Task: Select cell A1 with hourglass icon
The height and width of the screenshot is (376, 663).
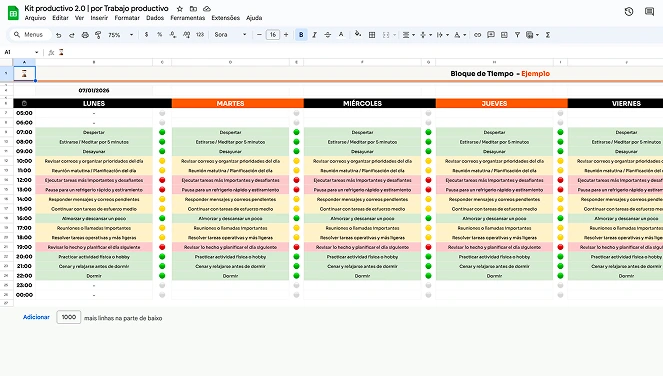Action: point(24,74)
